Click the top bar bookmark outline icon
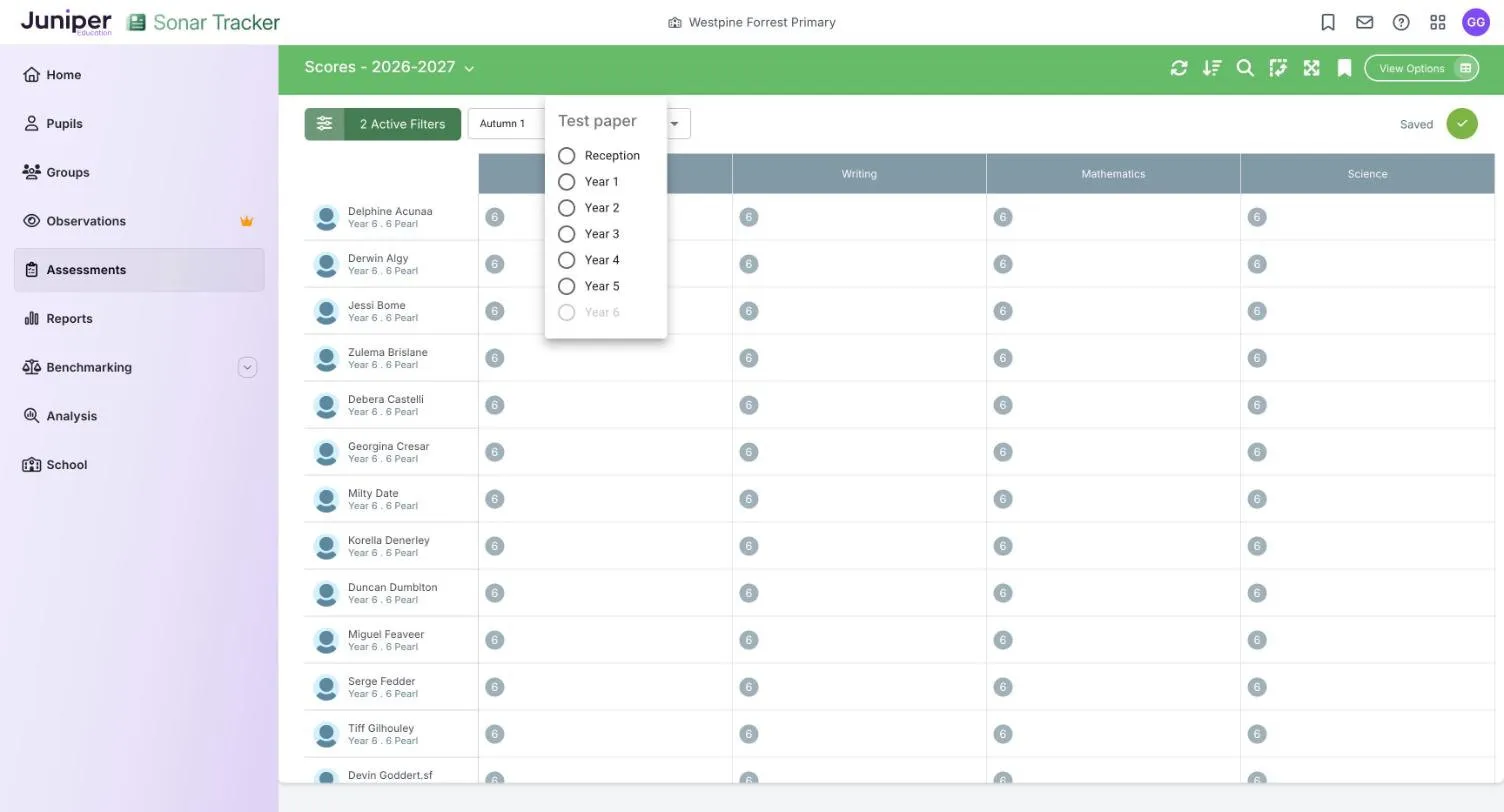The width and height of the screenshot is (1504, 812). point(1328,22)
